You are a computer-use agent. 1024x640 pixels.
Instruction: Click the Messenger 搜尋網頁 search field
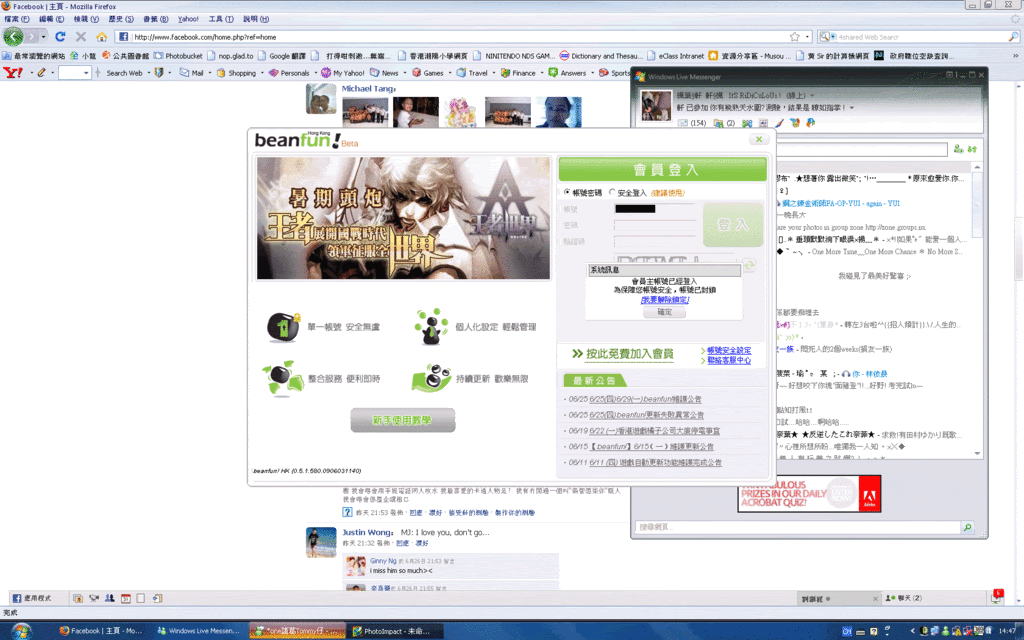tap(797, 527)
